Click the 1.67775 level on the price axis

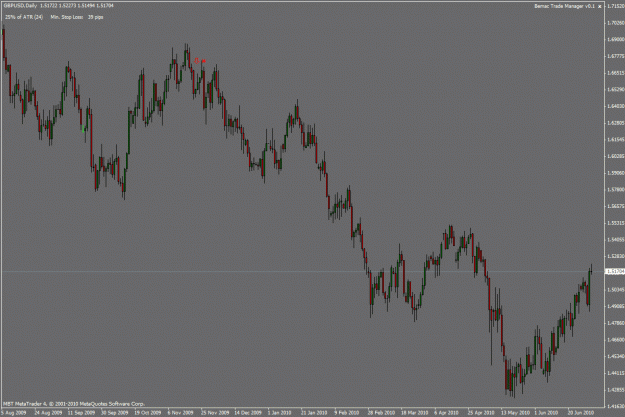click(x=616, y=56)
